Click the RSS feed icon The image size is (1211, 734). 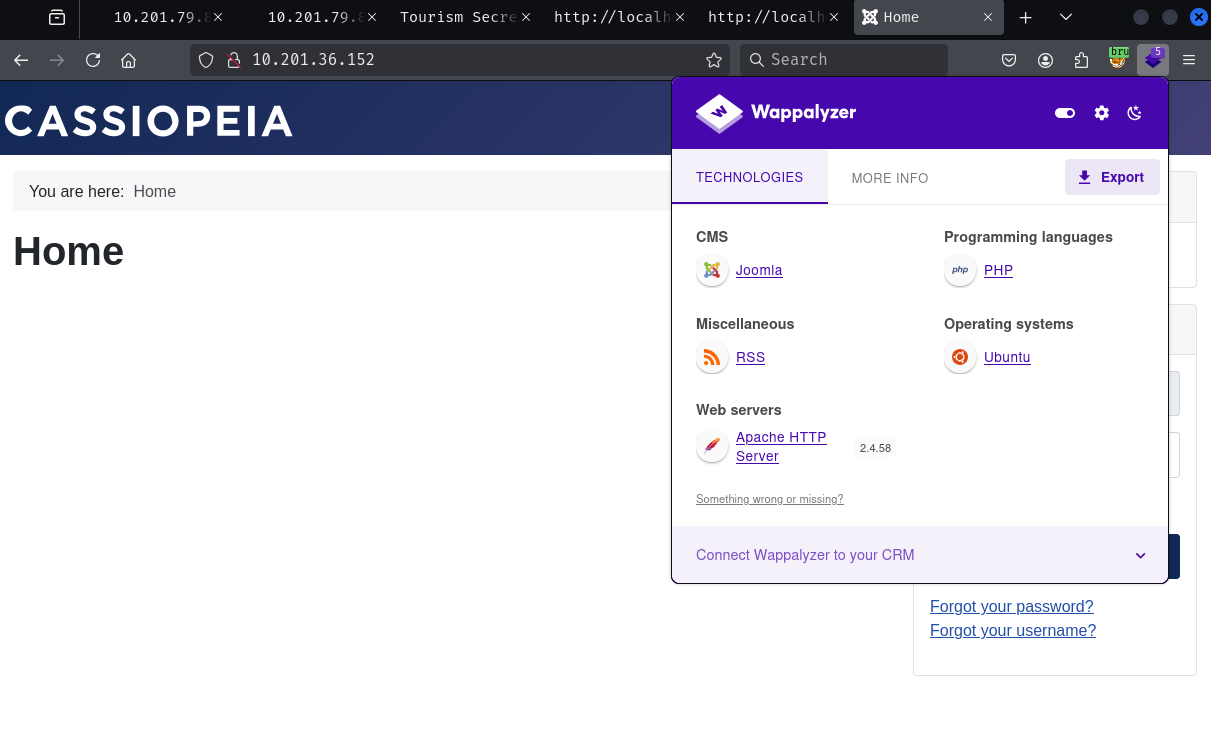(x=712, y=357)
